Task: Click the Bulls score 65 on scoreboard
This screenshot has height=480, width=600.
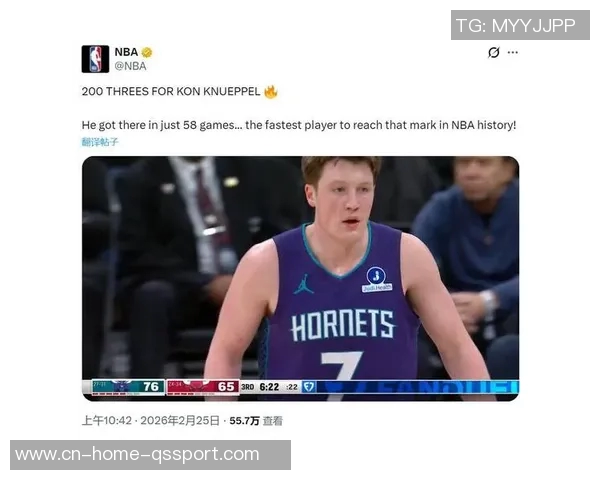Action: [x=226, y=387]
